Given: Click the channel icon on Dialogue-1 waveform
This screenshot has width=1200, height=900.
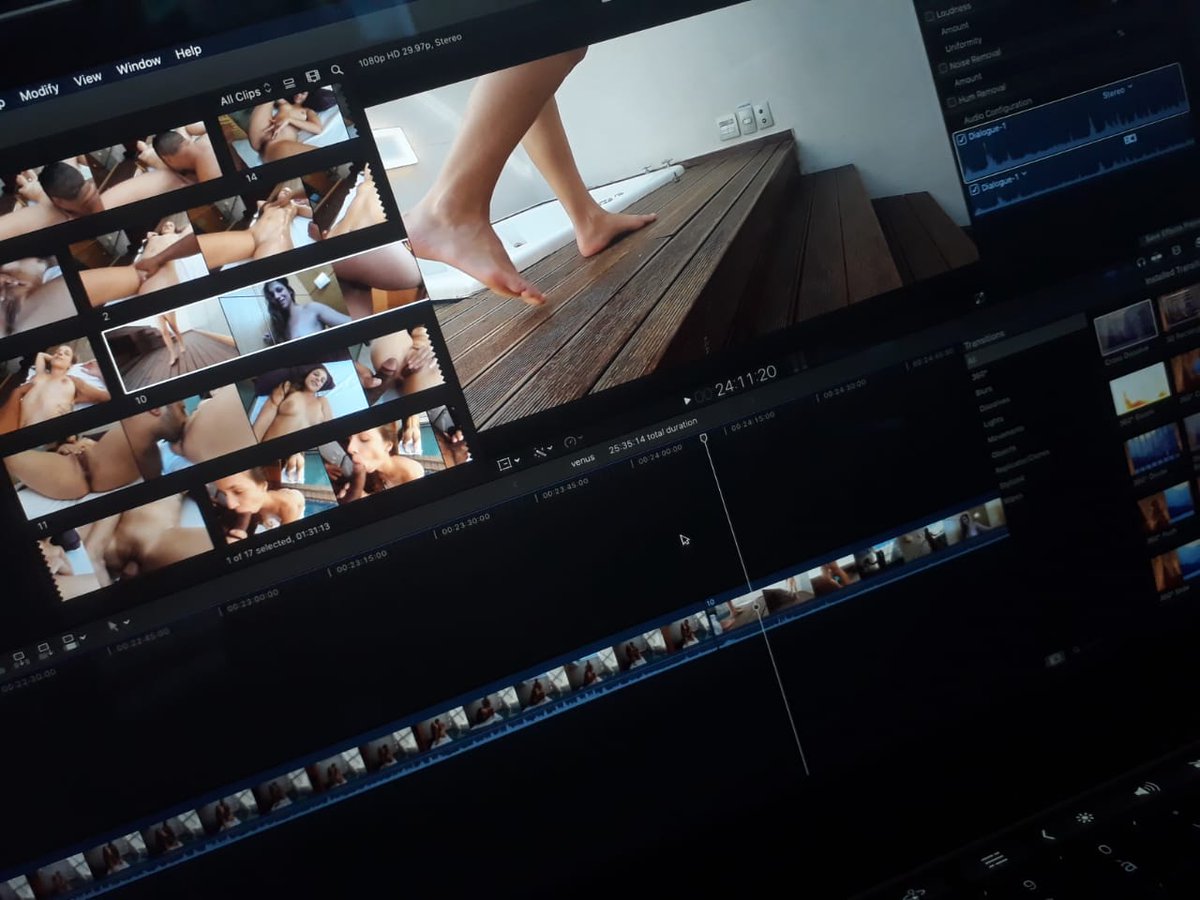Looking at the screenshot, I should 1130,139.
